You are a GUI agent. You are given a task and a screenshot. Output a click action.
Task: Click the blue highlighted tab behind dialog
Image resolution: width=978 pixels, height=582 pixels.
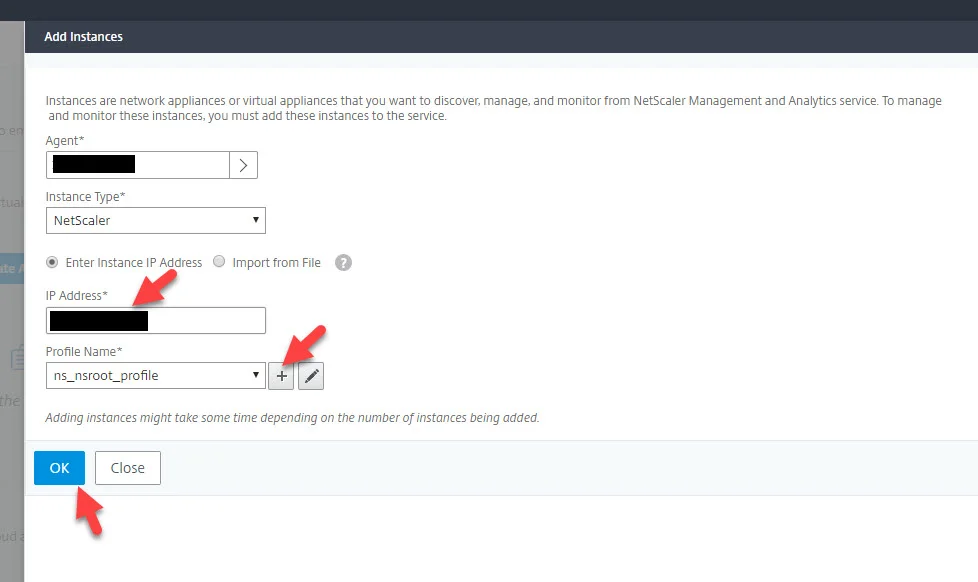(12, 269)
